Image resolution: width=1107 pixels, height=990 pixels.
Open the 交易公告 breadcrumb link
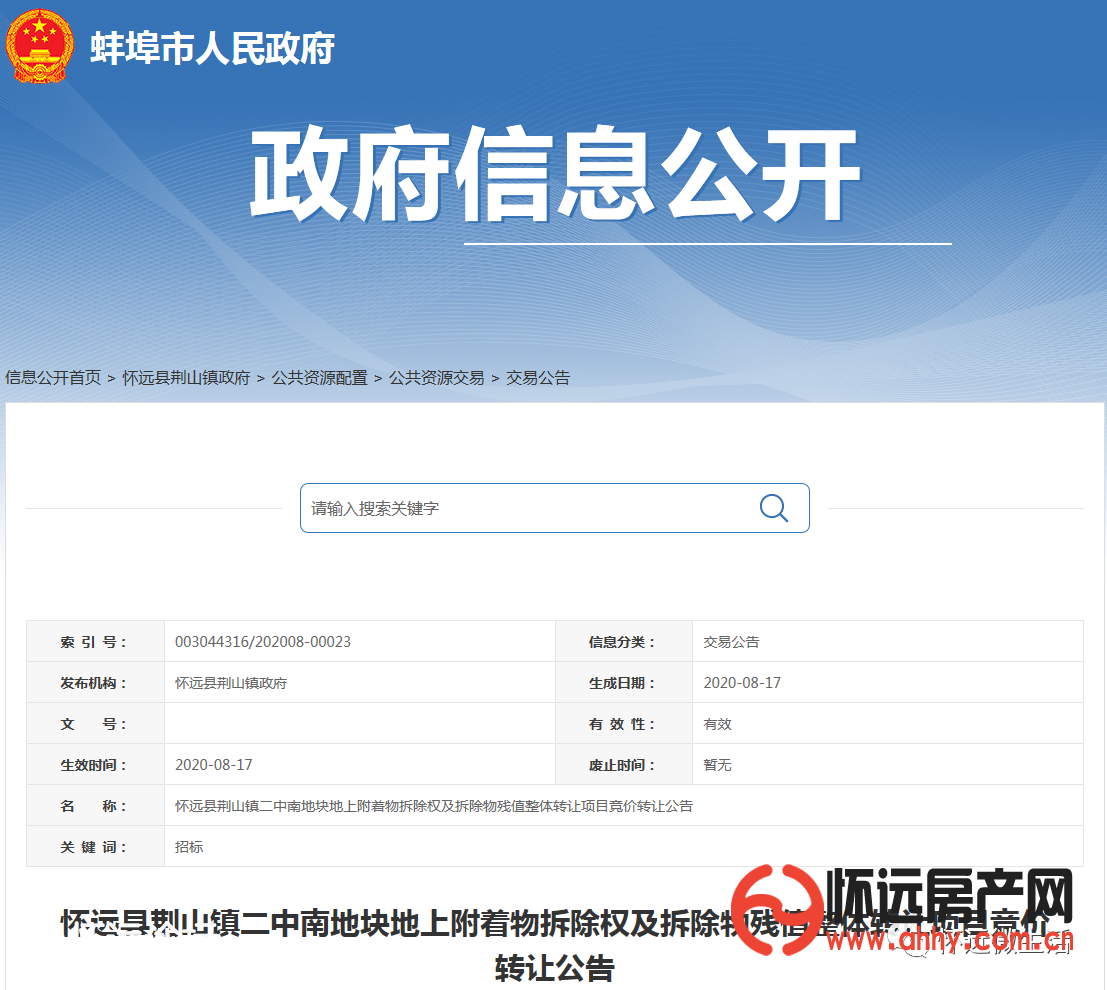[x=538, y=378]
